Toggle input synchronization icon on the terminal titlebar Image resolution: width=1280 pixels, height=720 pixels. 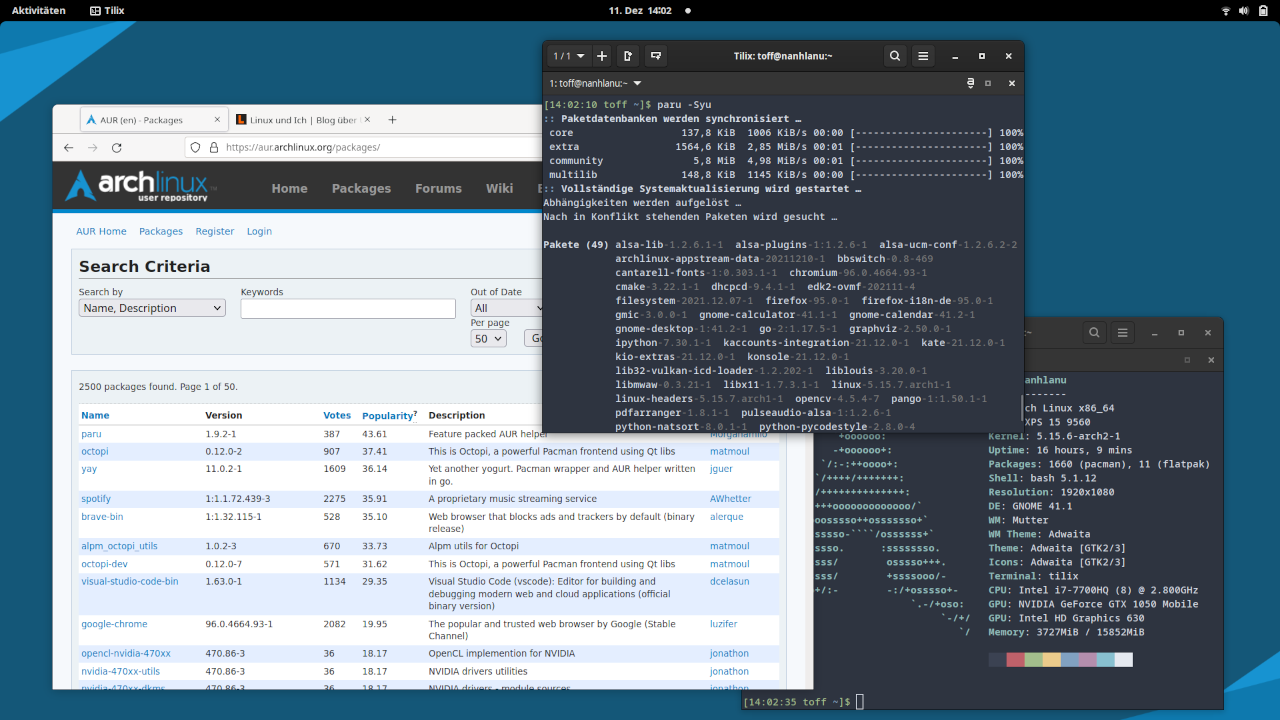point(969,83)
